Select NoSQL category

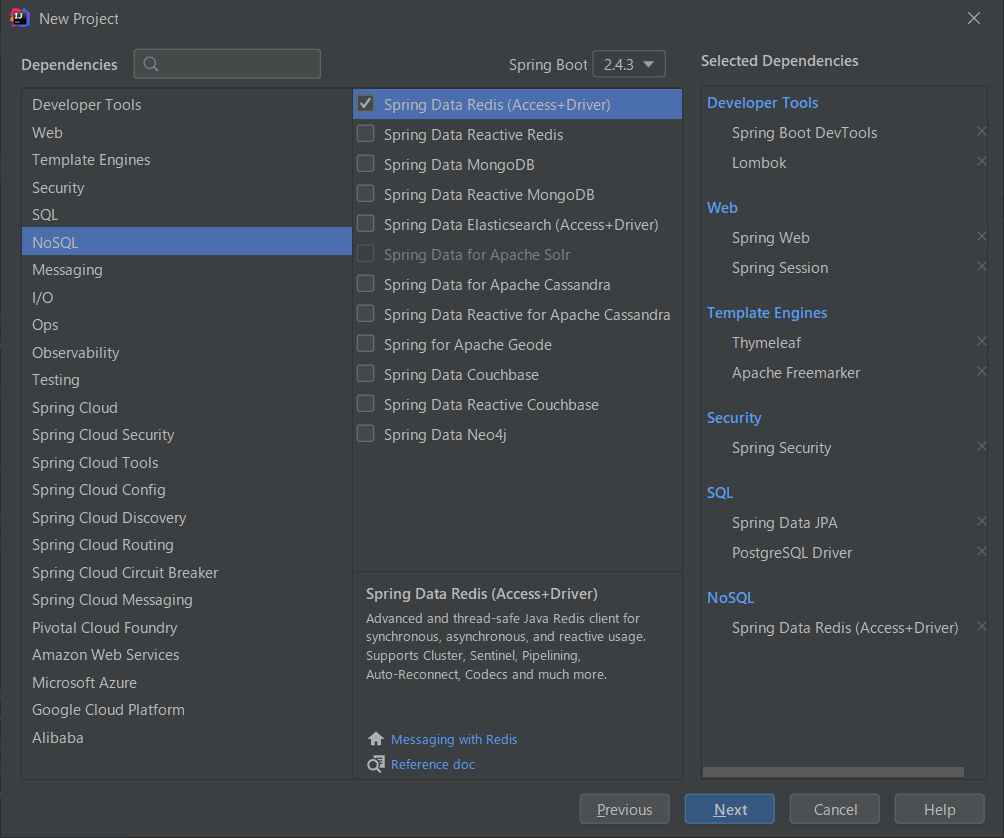[187, 242]
